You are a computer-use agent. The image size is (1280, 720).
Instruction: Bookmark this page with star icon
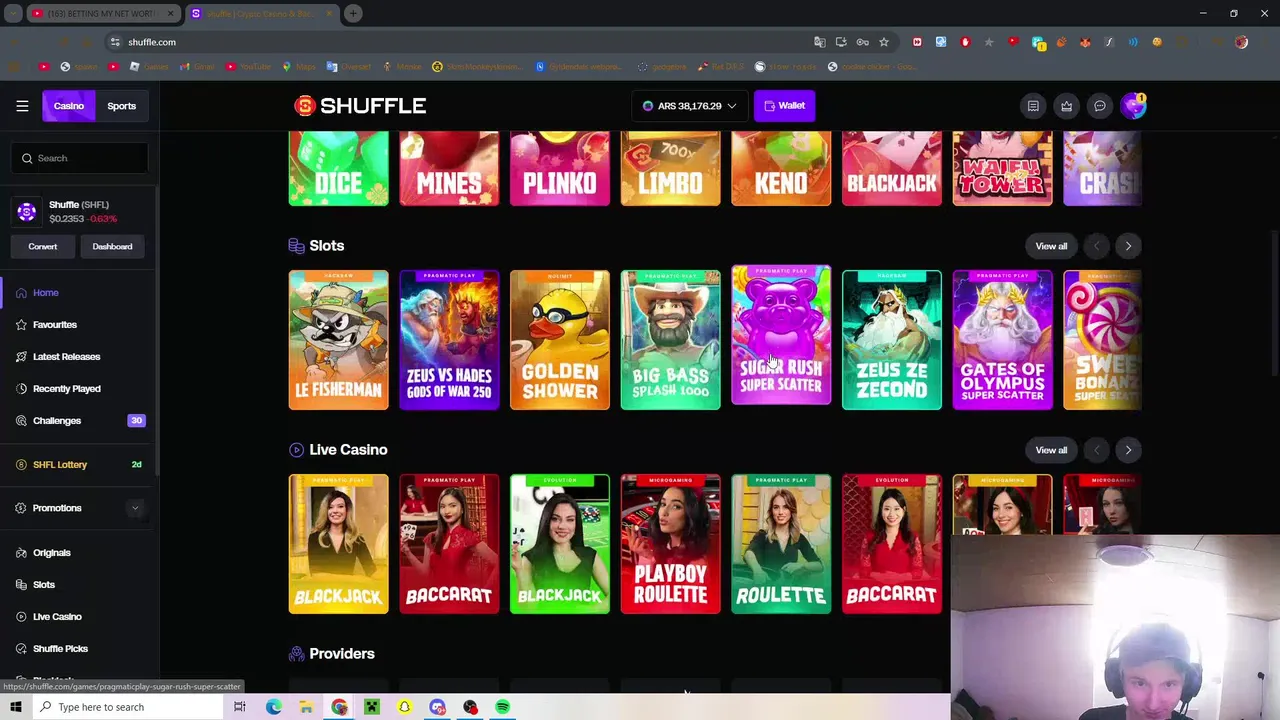tap(883, 42)
